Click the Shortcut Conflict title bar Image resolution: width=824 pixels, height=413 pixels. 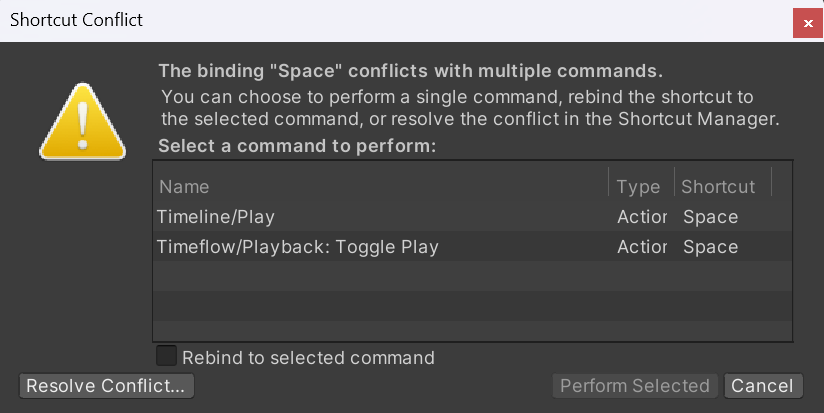pyautogui.click(x=394, y=20)
